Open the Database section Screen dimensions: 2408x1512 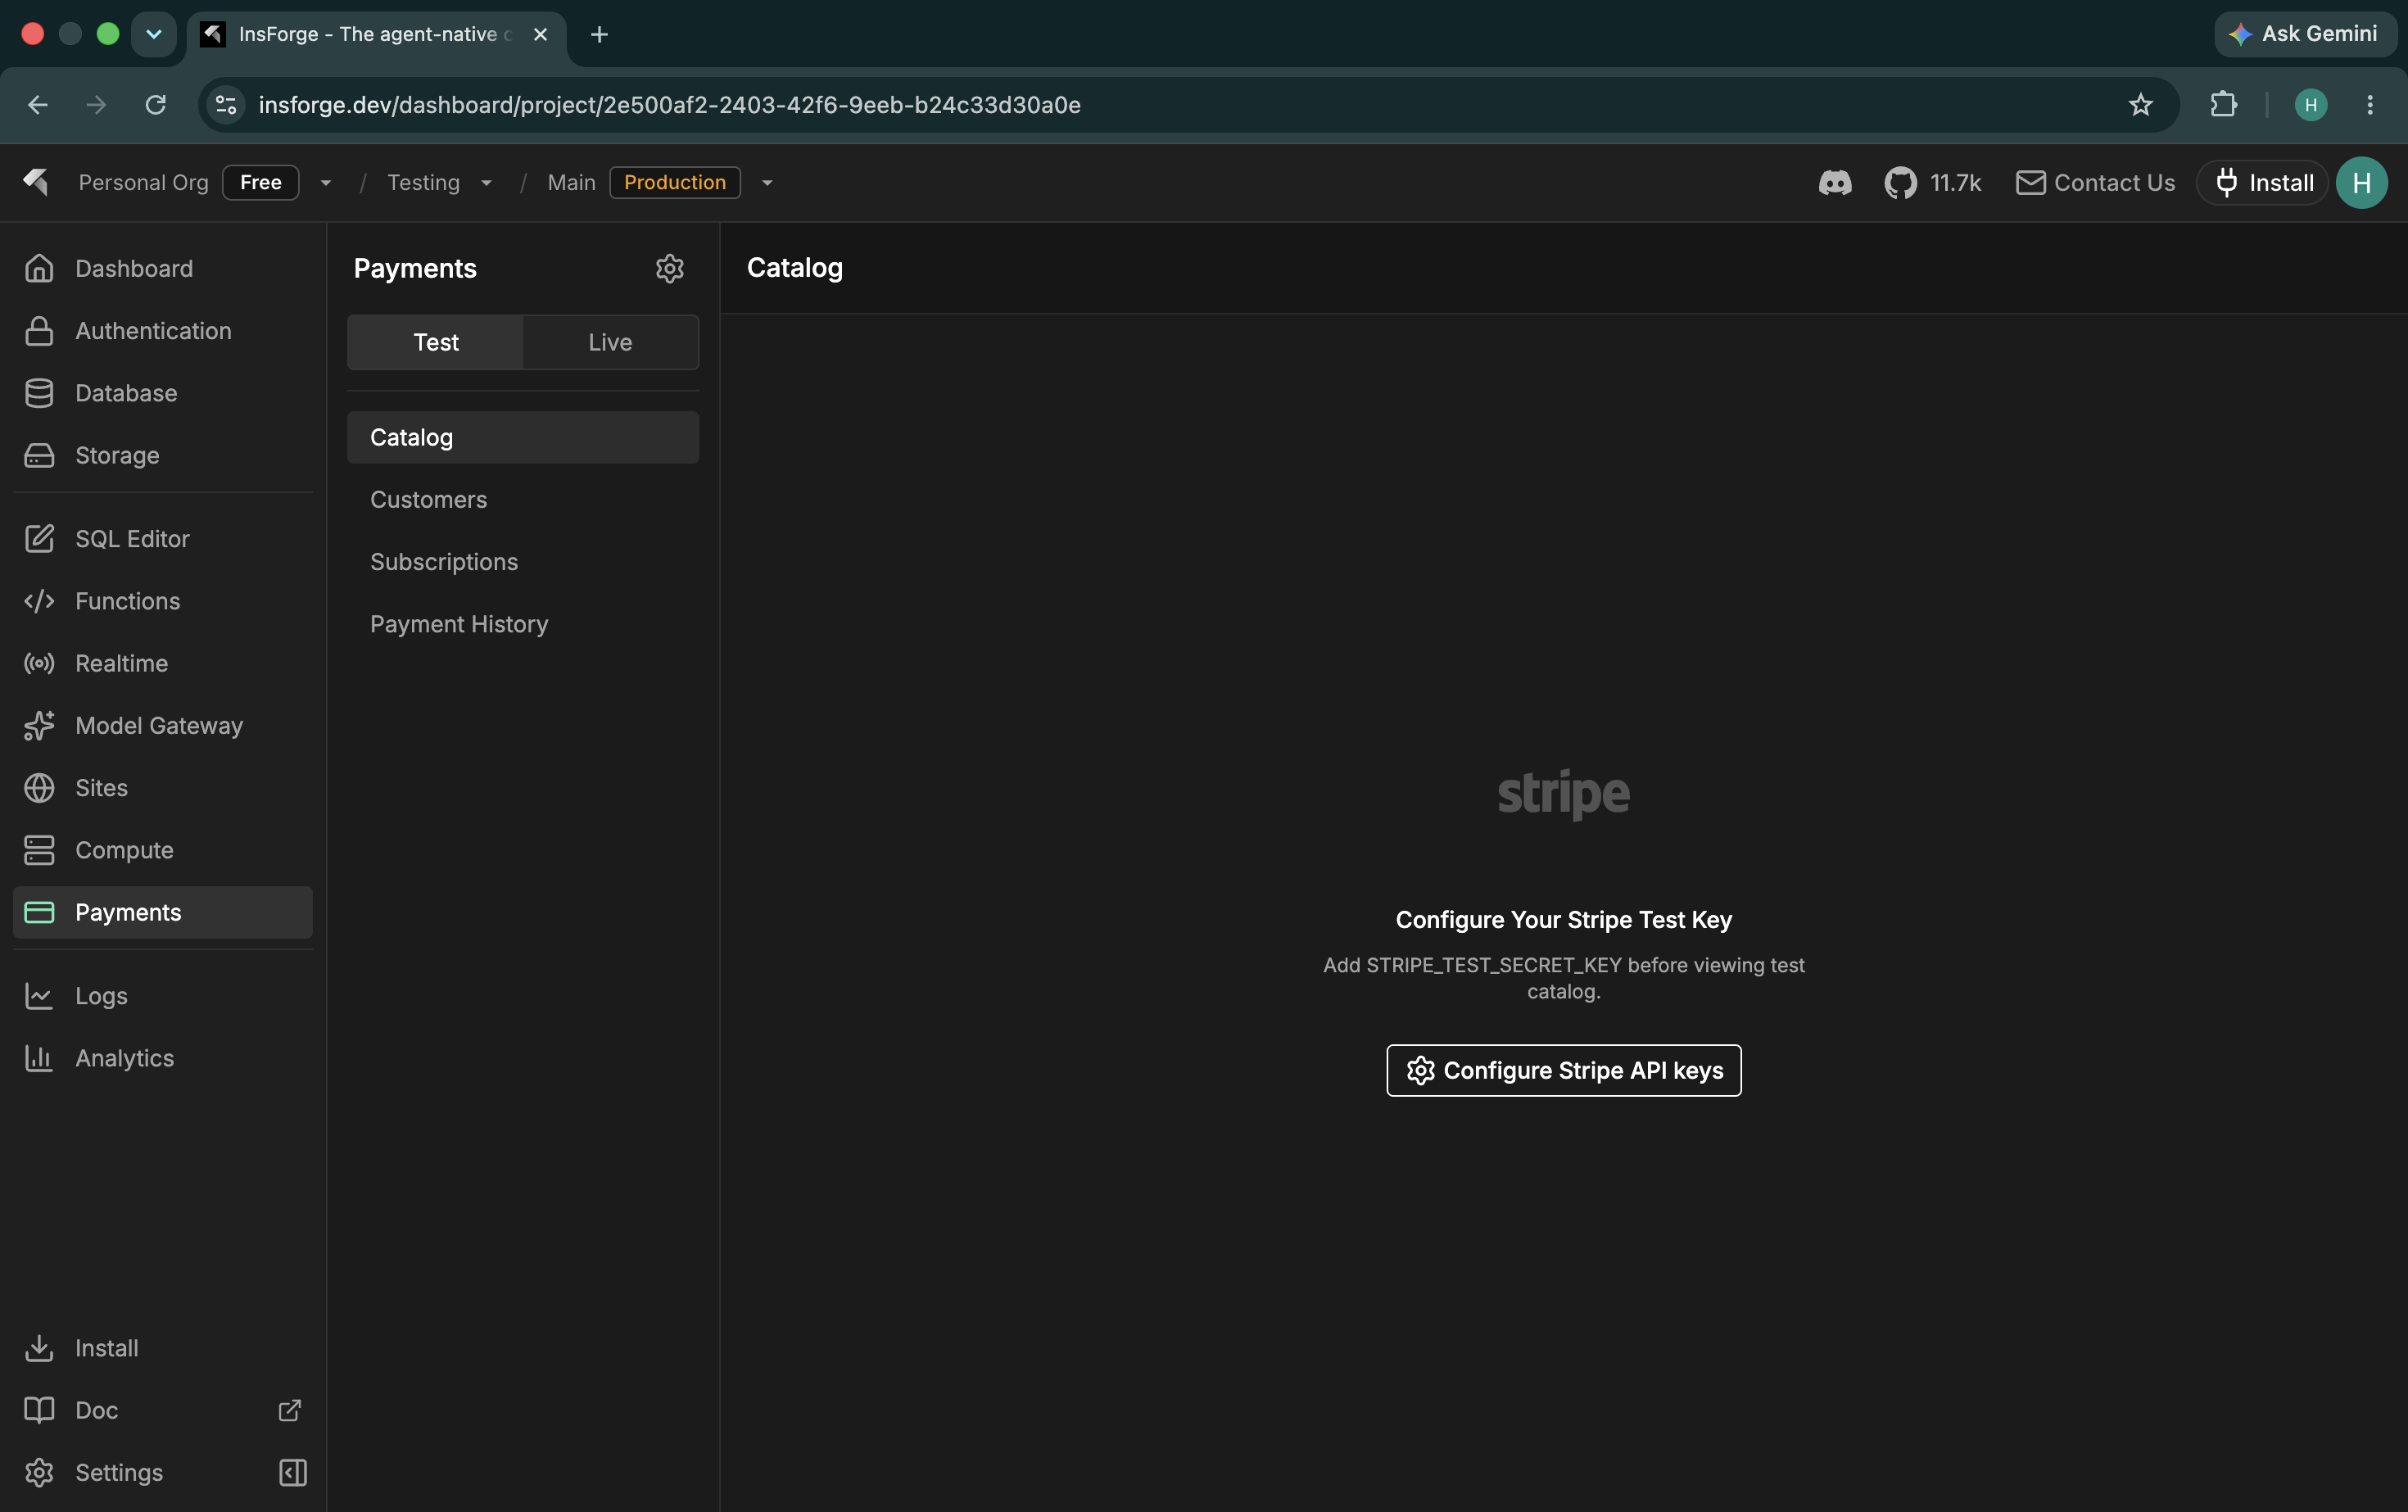click(x=163, y=393)
